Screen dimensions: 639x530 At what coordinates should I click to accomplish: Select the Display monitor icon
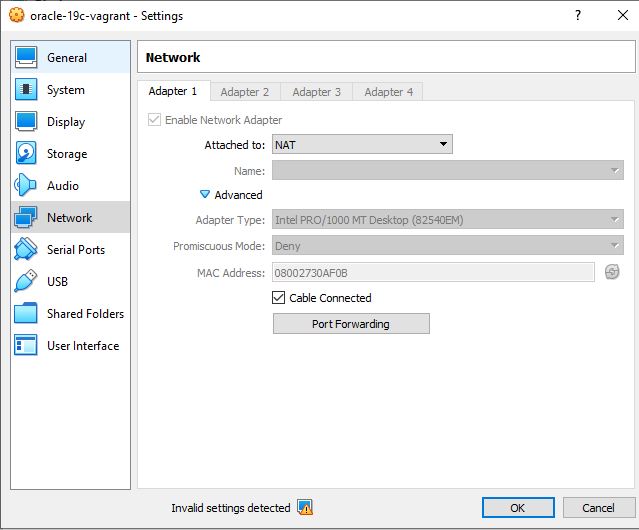tap(27, 122)
